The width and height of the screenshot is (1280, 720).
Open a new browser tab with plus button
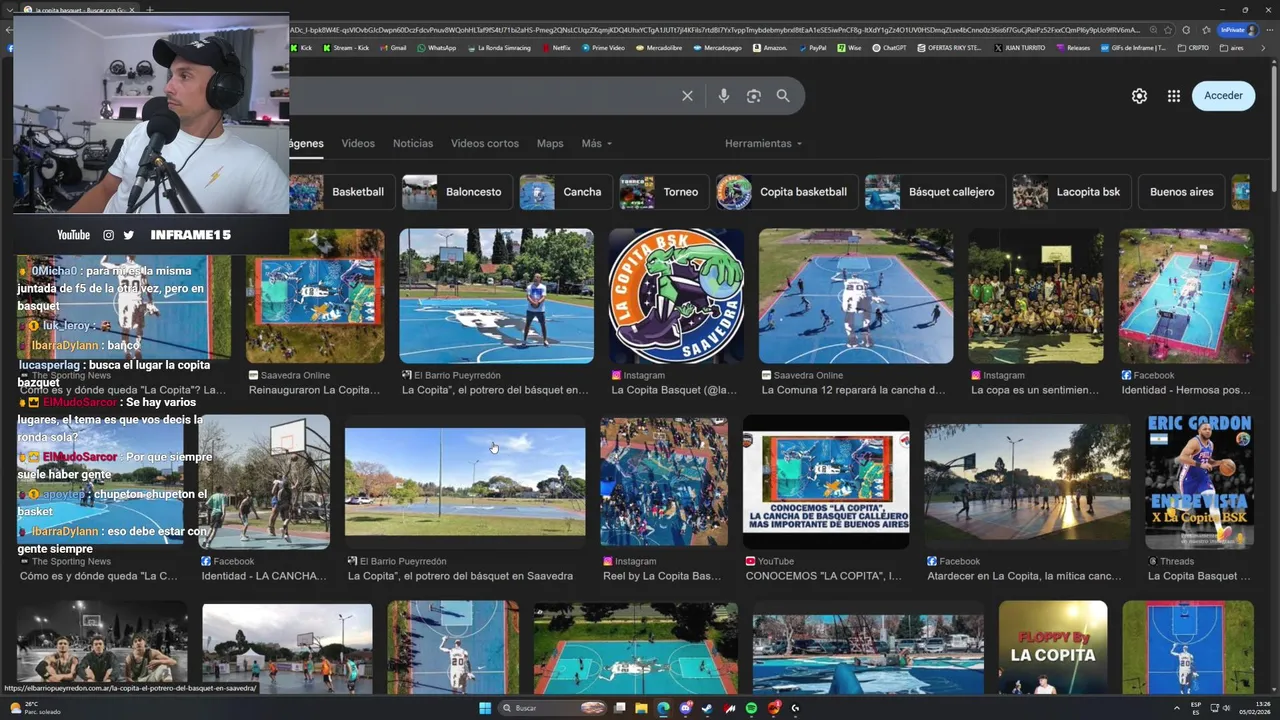point(149,9)
